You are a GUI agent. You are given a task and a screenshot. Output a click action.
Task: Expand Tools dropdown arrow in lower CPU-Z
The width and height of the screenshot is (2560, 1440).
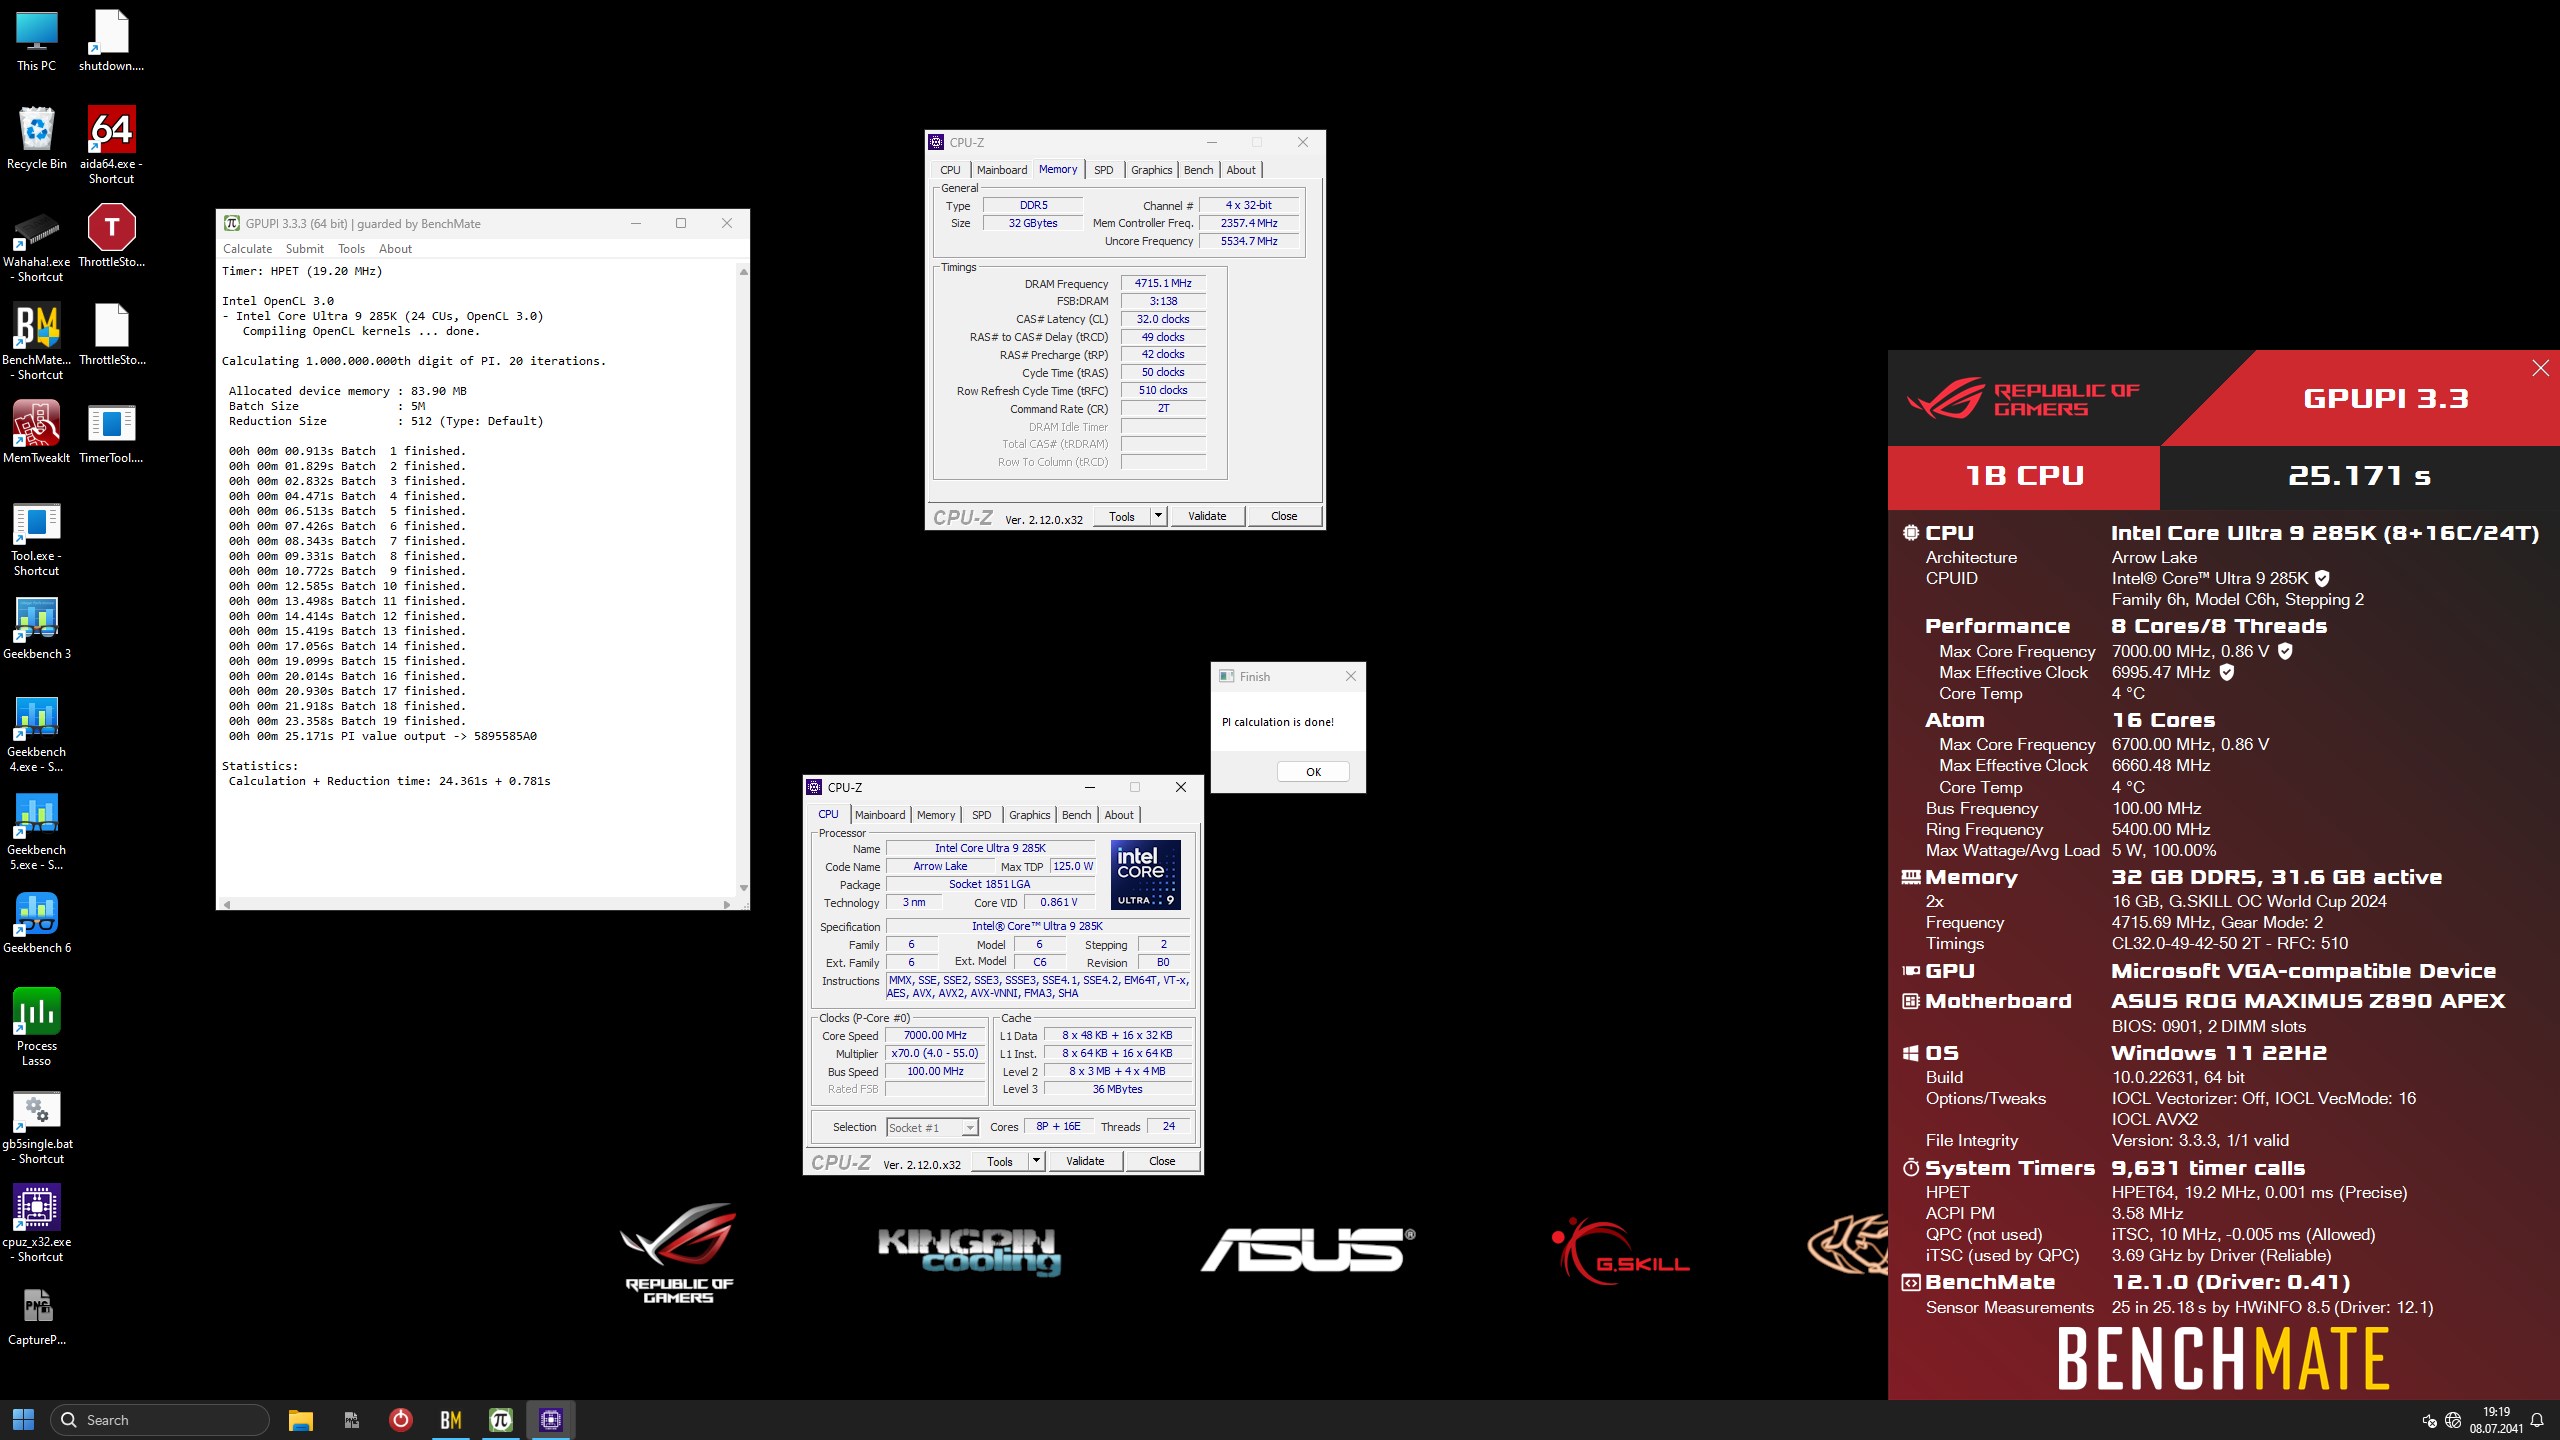pos(1036,1161)
